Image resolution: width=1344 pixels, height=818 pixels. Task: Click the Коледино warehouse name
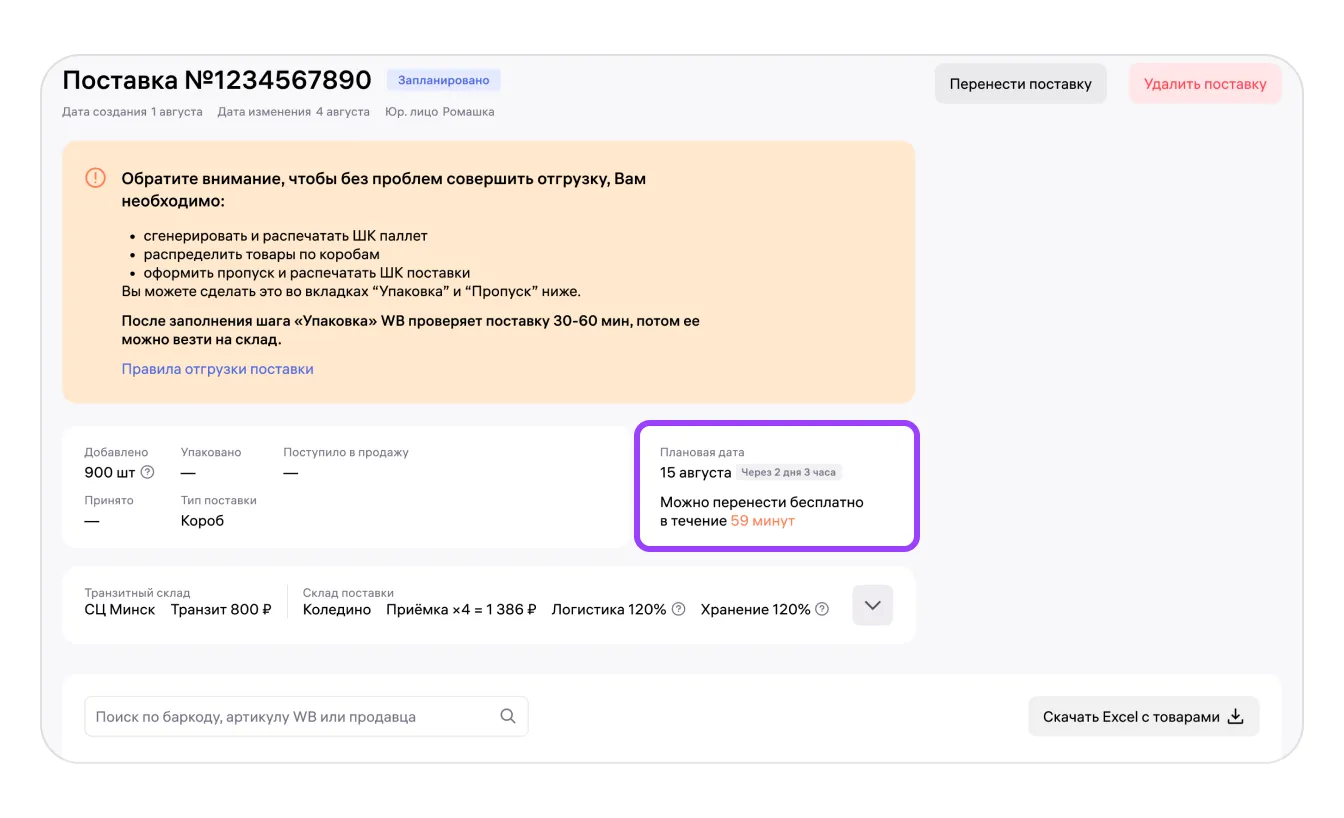[x=337, y=609]
